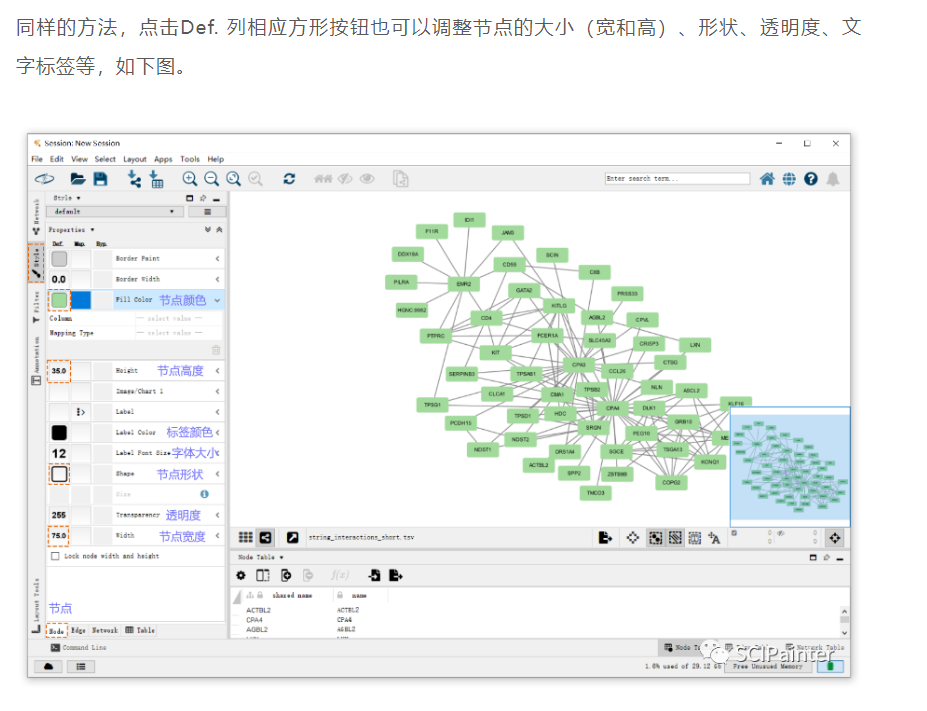
Task: Open the Mapping Type select value dropdown
Action: pyautogui.click(x=179, y=333)
